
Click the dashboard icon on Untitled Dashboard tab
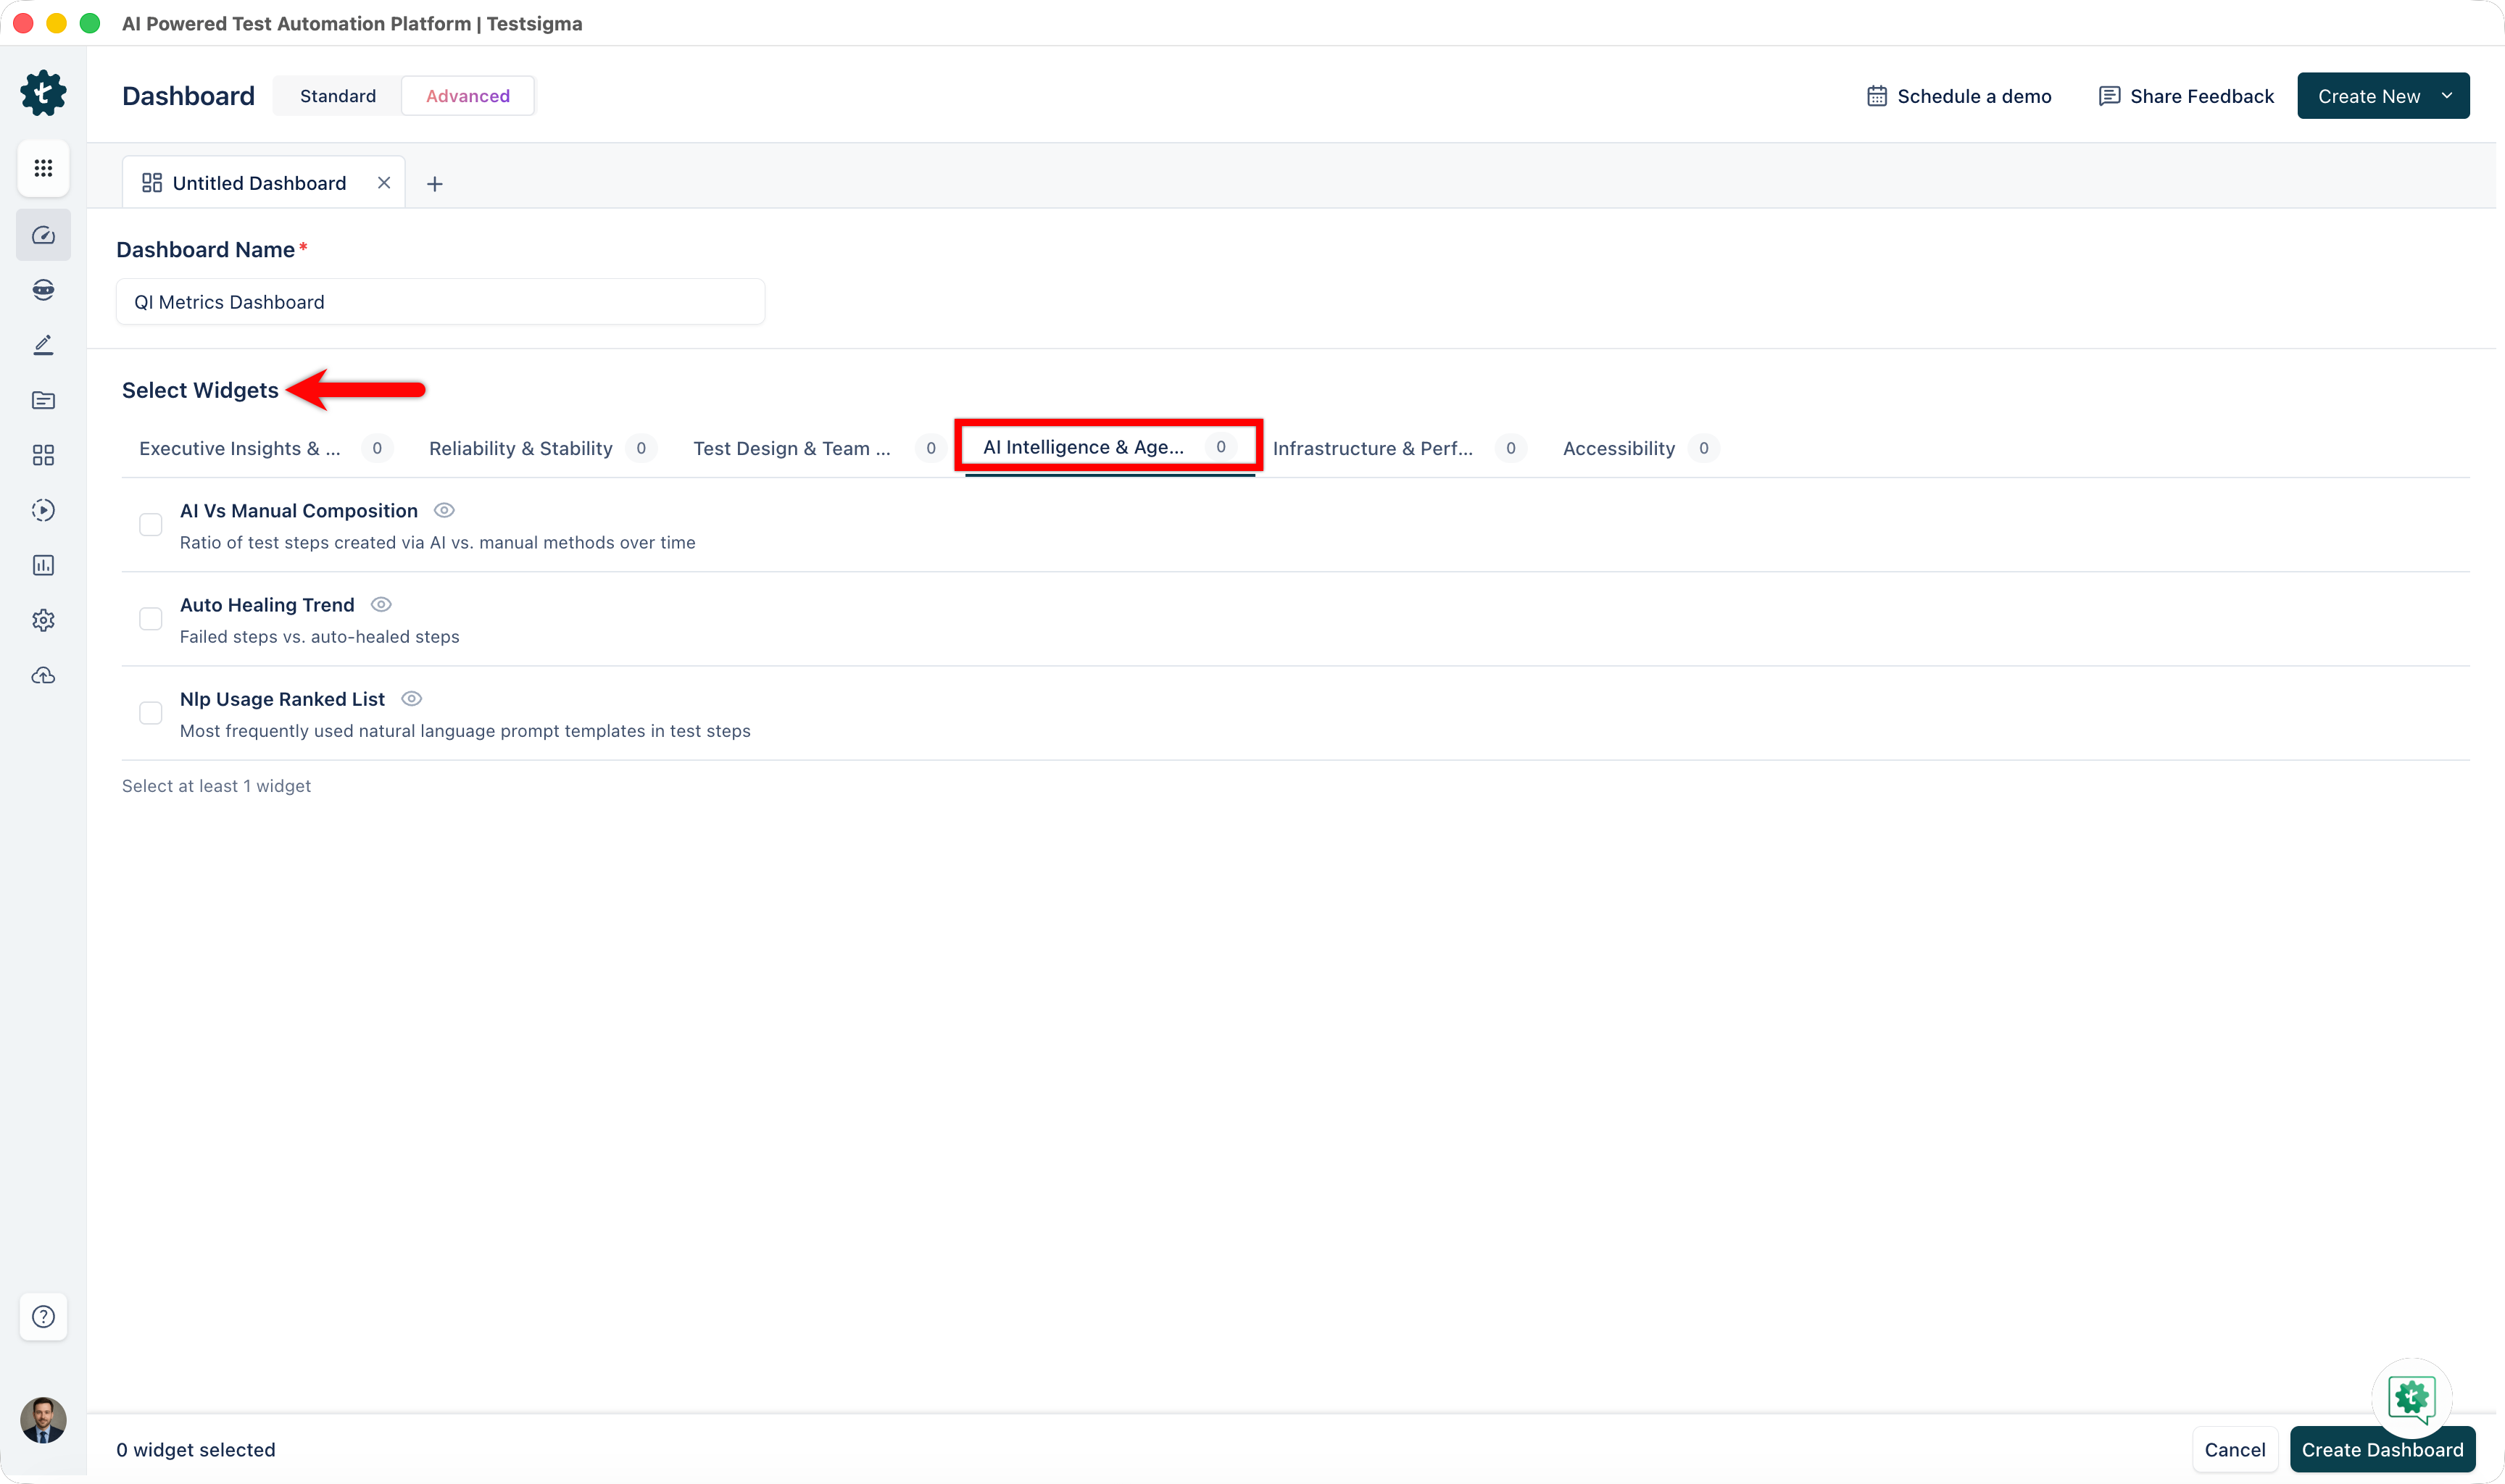(x=152, y=183)
